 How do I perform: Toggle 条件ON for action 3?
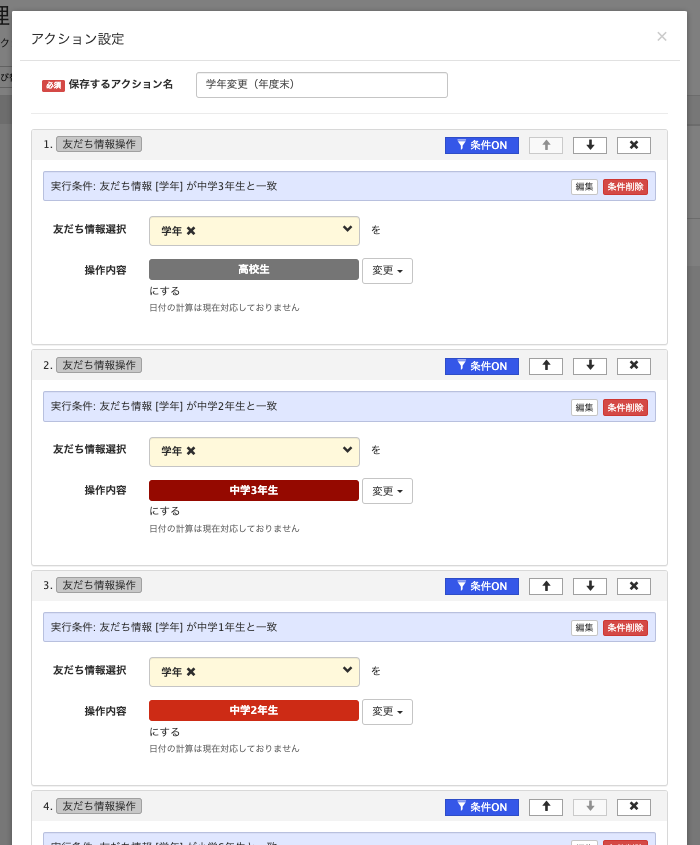point(481,586)
